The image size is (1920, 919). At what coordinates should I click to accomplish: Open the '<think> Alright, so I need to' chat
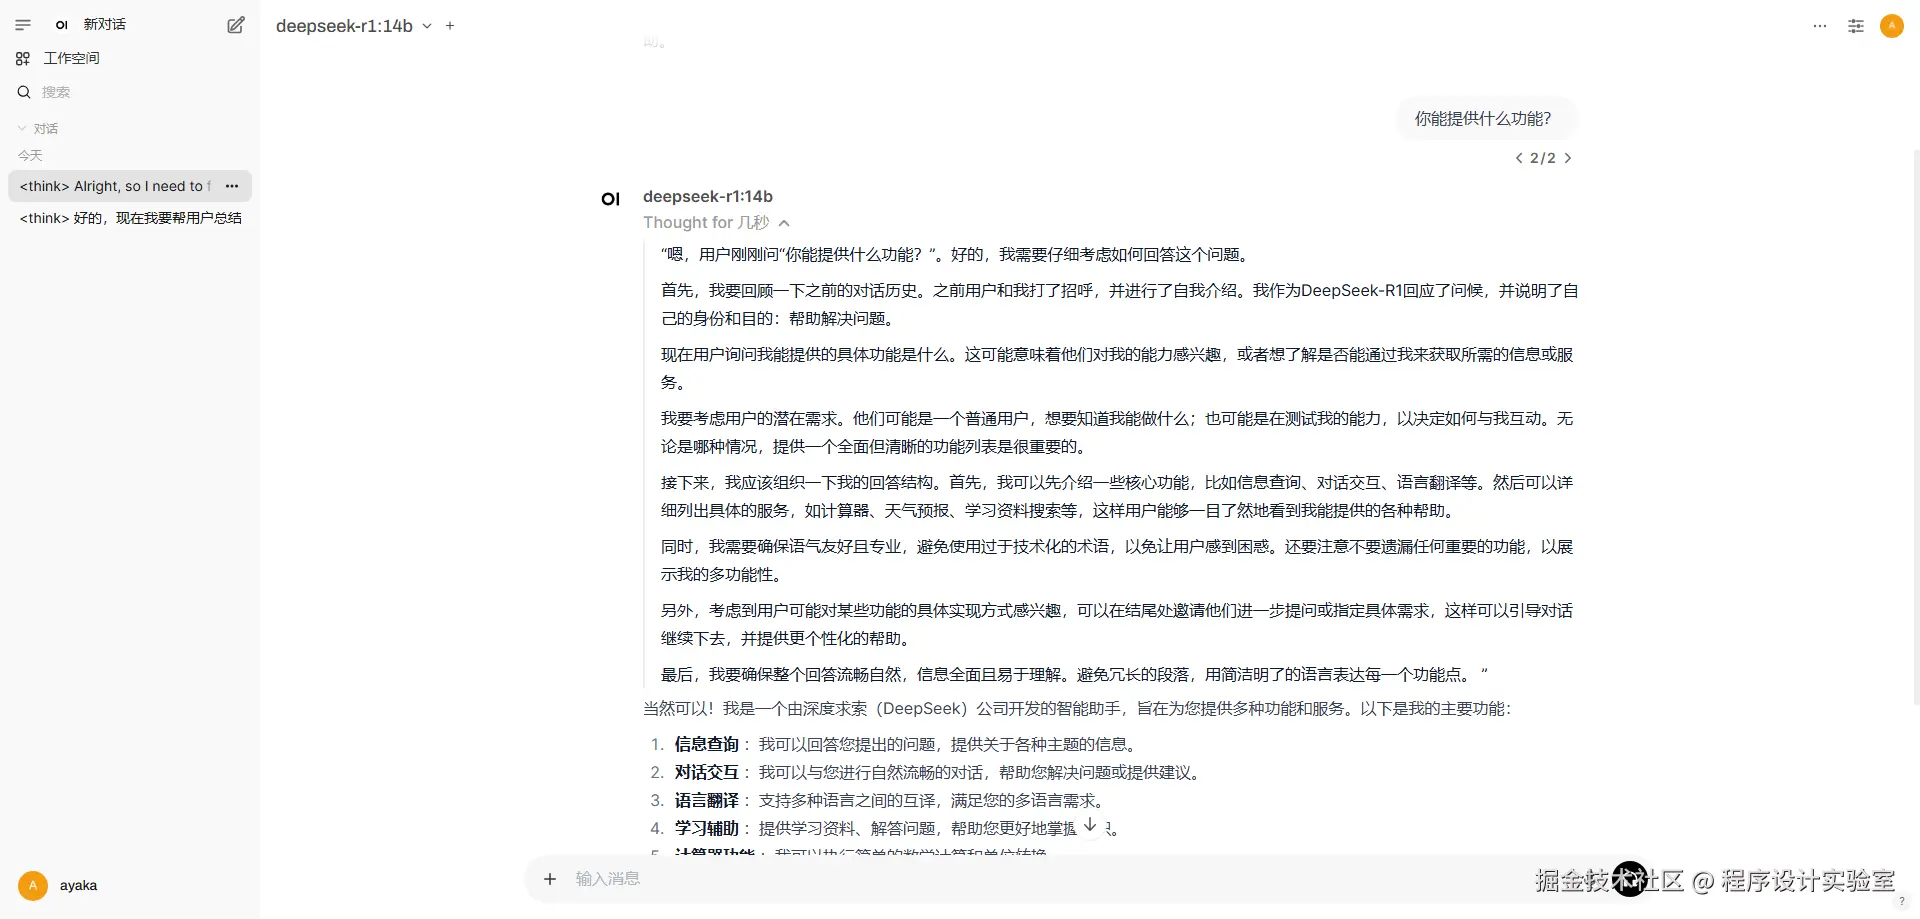115,186
